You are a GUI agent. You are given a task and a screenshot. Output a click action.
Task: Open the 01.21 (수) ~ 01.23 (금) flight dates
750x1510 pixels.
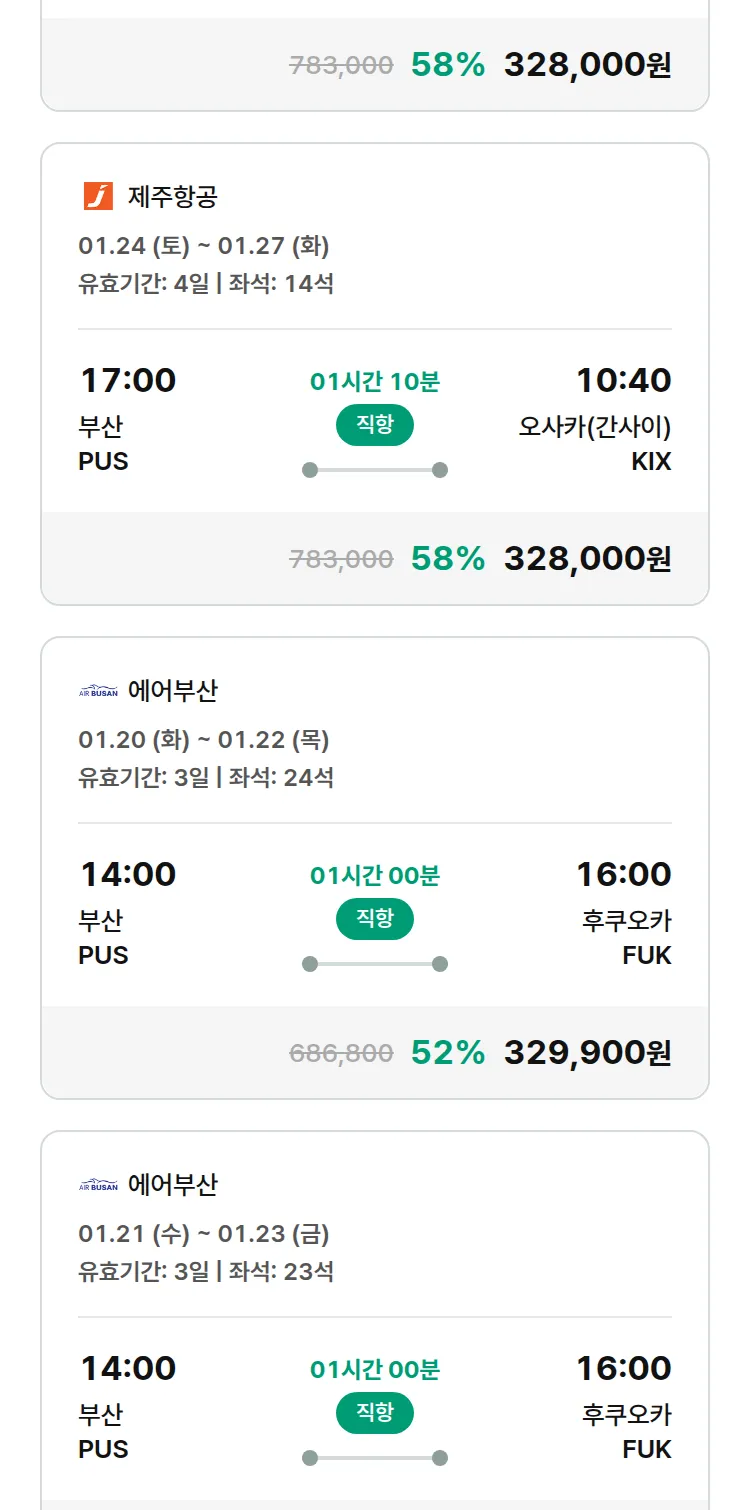pos(204,1233)
